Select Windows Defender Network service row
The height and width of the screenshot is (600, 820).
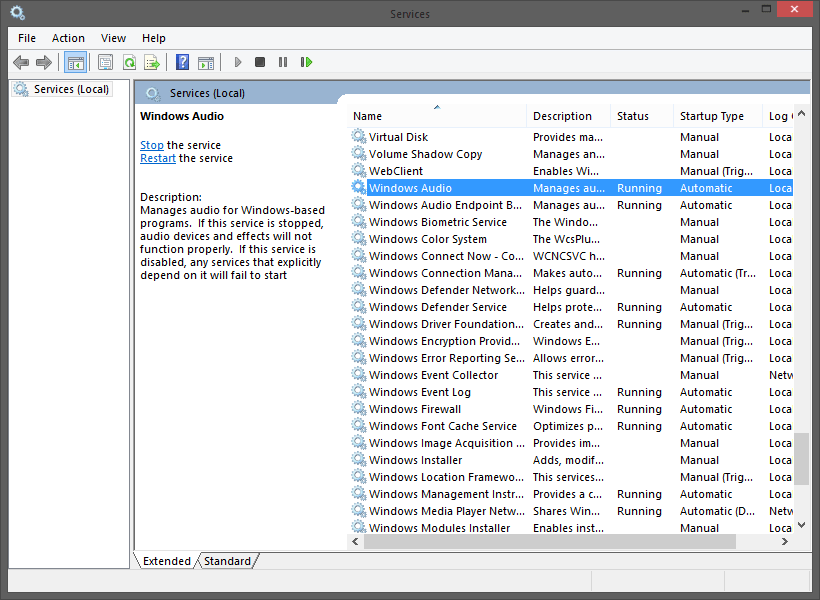[x=571, y=290]
